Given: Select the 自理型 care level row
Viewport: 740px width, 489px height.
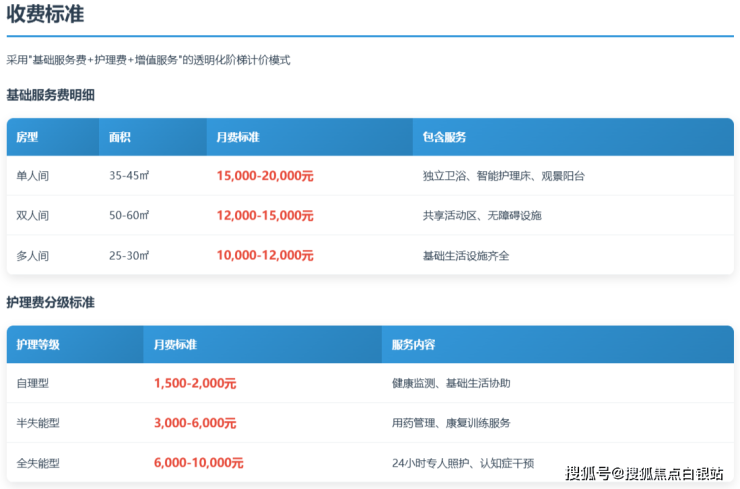Looking at the screenshot, I should [x=33, y=383].
